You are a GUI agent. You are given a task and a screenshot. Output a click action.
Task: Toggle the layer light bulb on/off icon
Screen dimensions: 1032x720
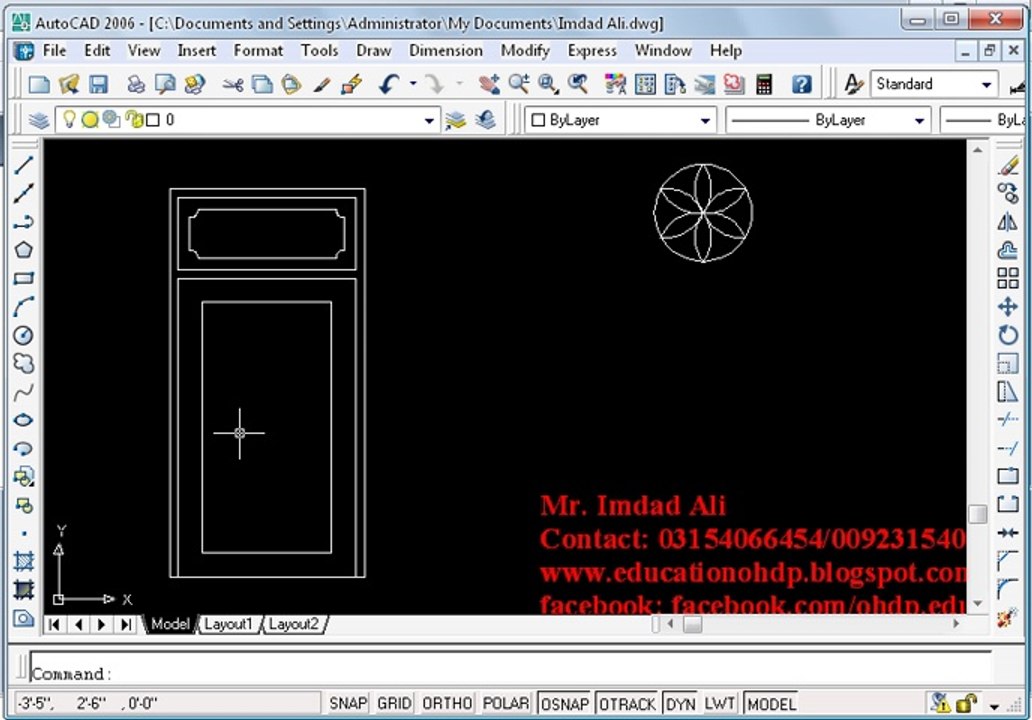coord(68,119)
